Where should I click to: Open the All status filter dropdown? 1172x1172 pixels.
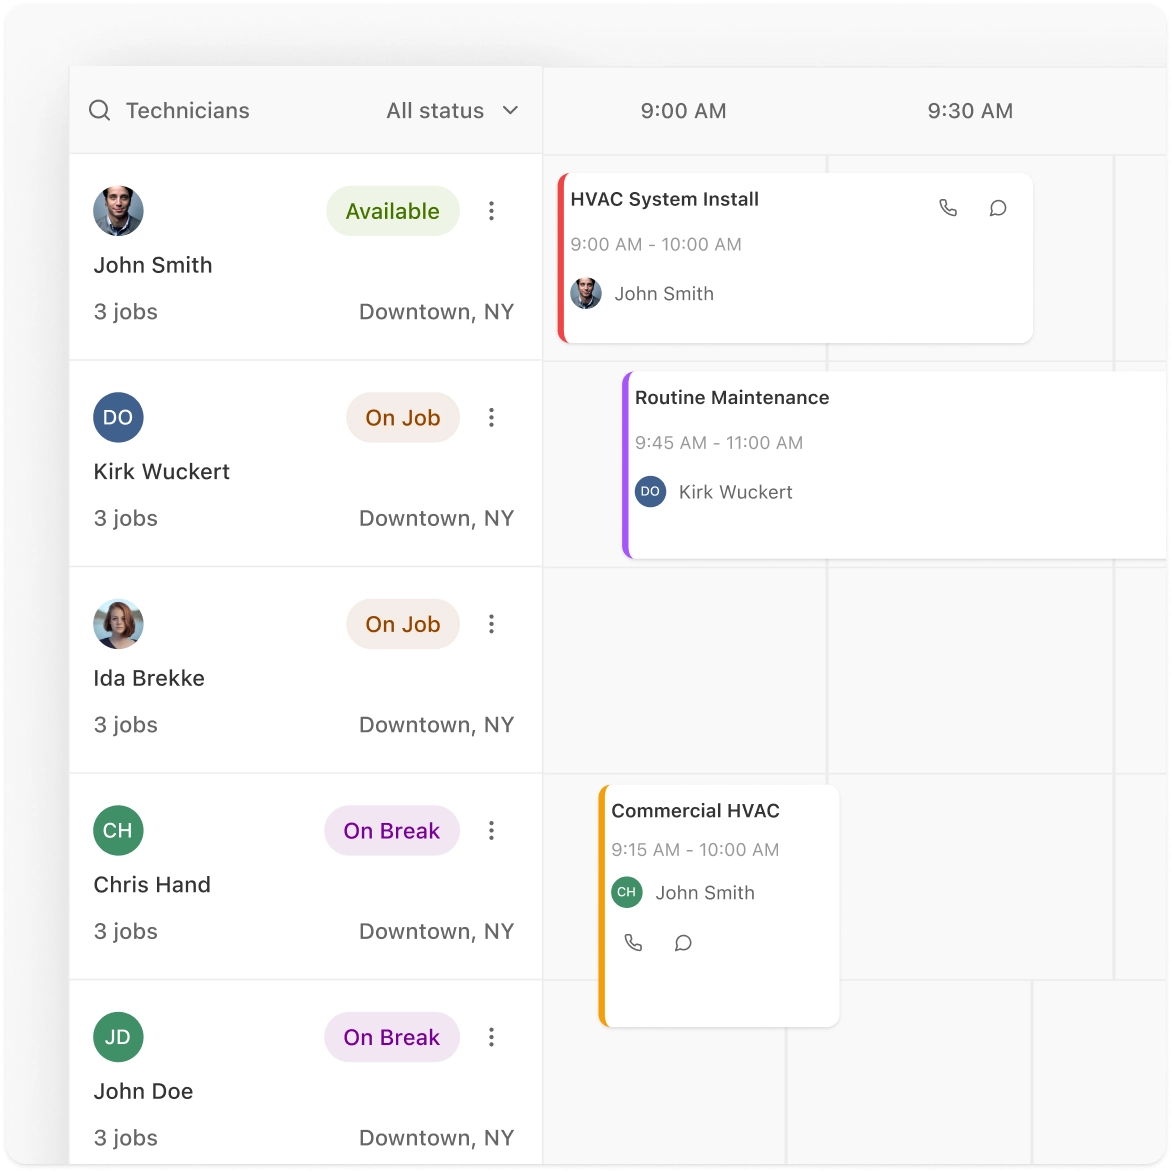pos(452,111)
